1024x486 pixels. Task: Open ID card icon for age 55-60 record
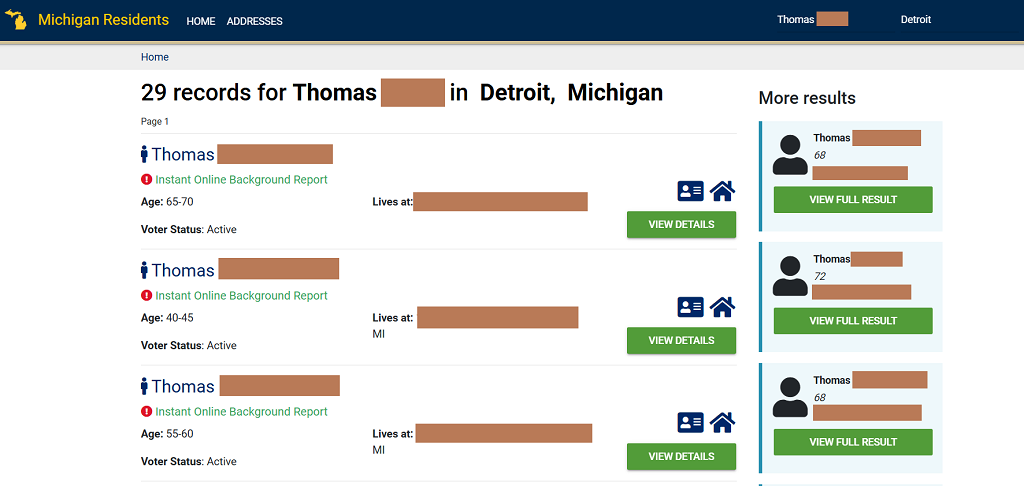[x=690, y=423]
